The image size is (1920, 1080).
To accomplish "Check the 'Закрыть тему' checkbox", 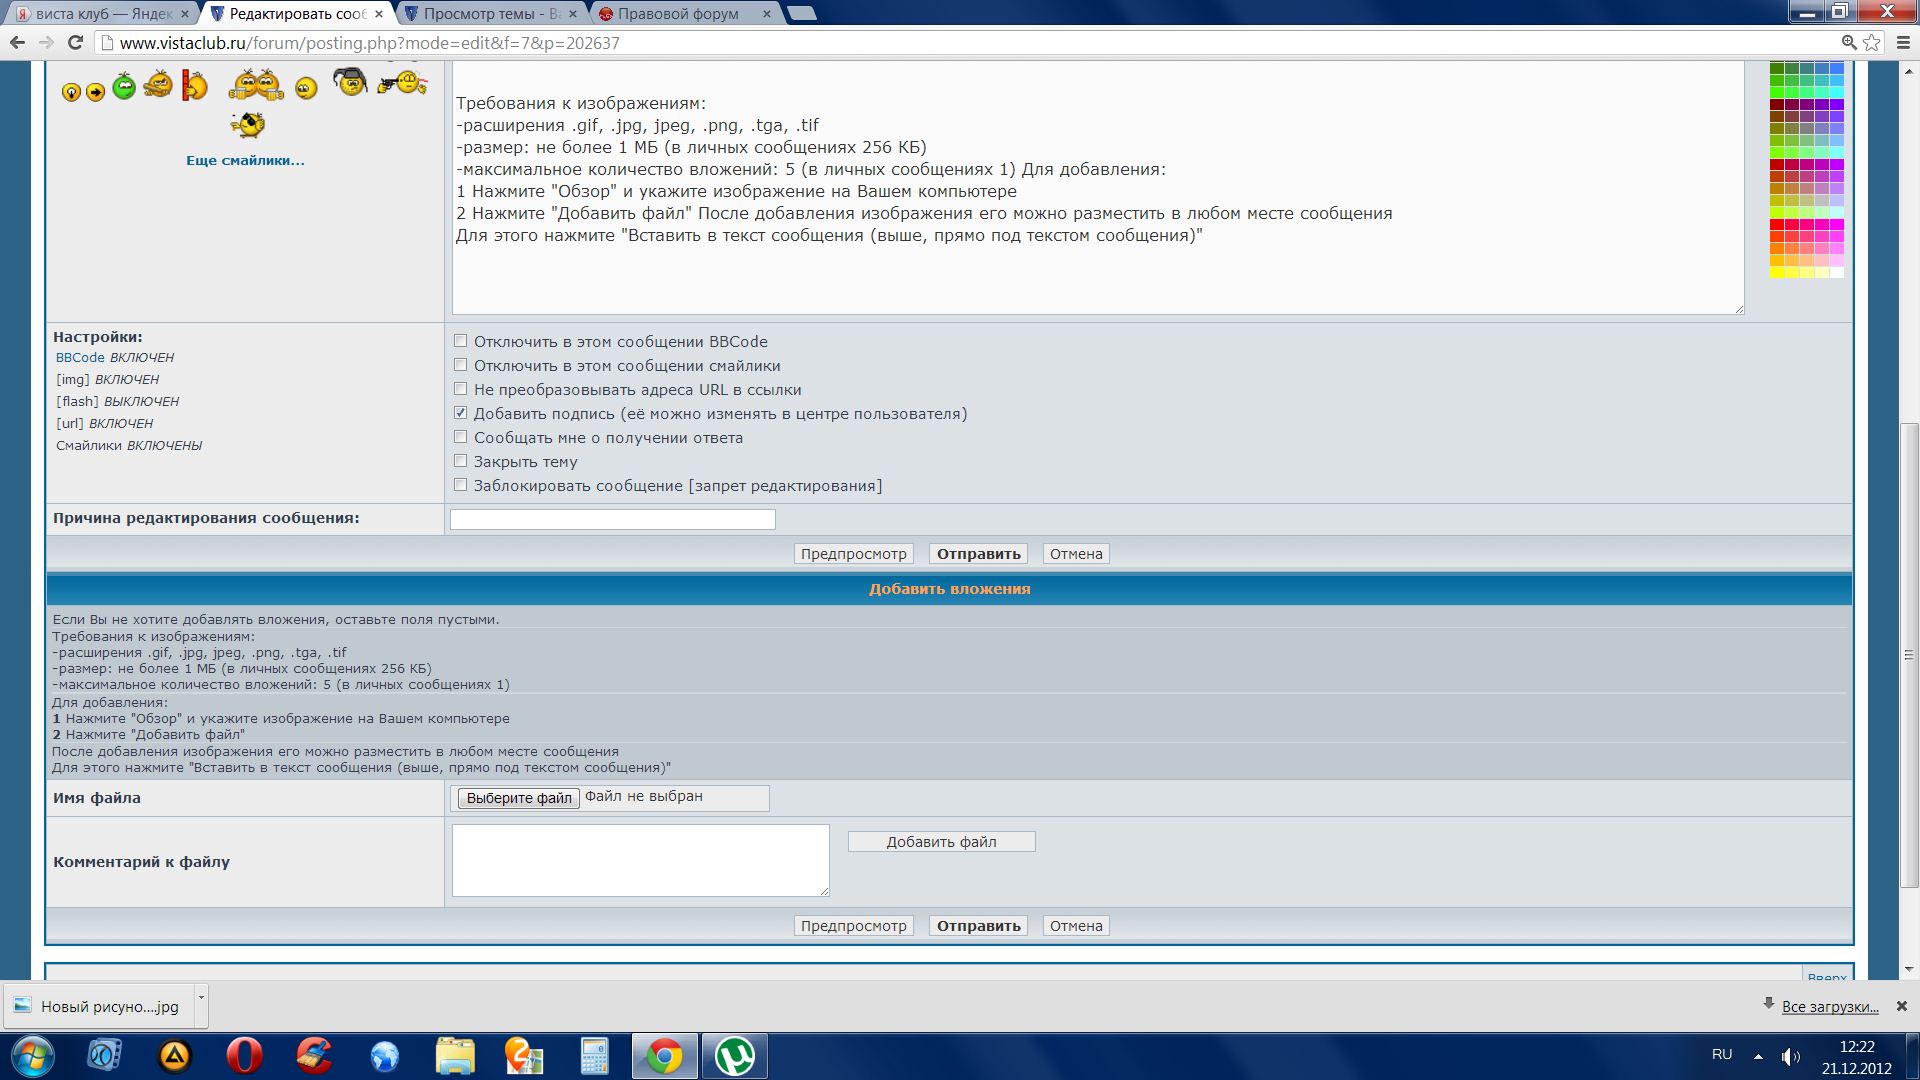I will [x=460, y=461].
